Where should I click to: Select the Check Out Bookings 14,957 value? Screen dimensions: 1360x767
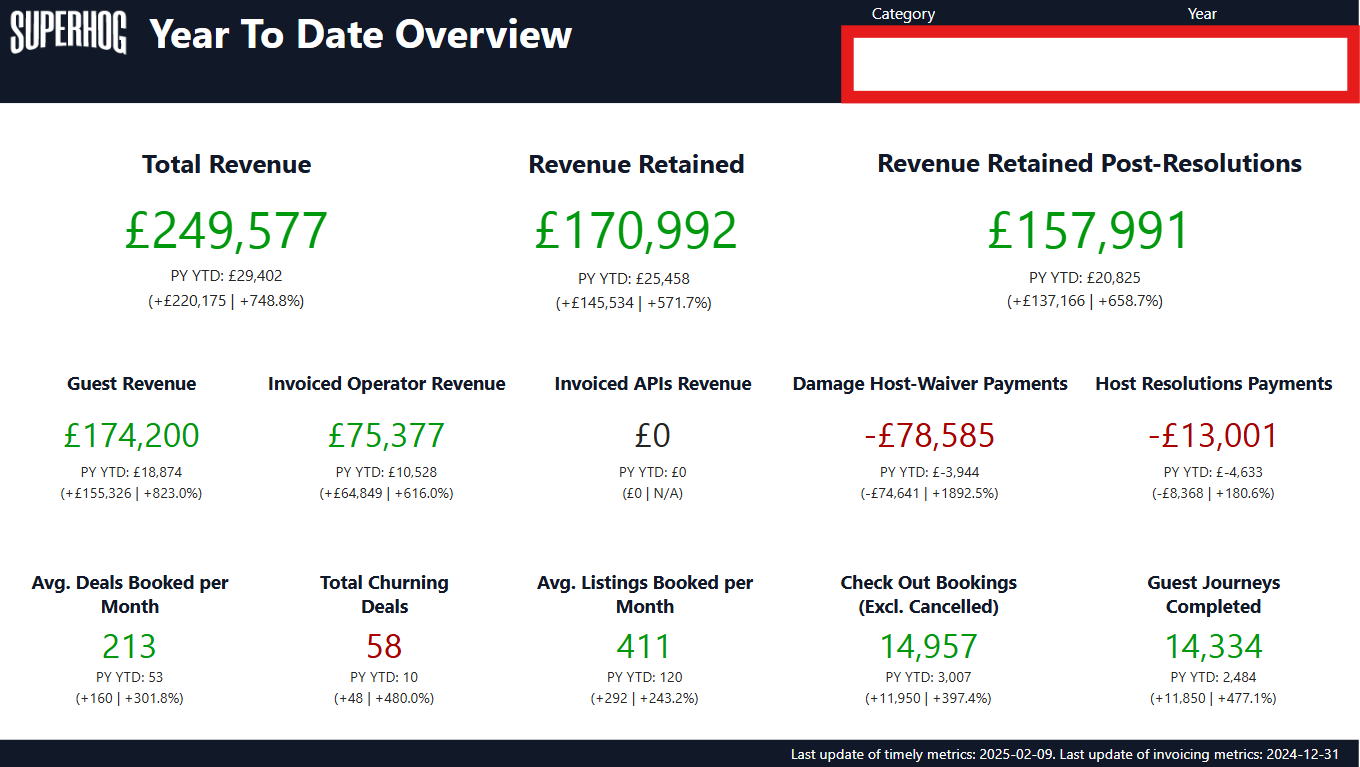click(x=928, y=647)
